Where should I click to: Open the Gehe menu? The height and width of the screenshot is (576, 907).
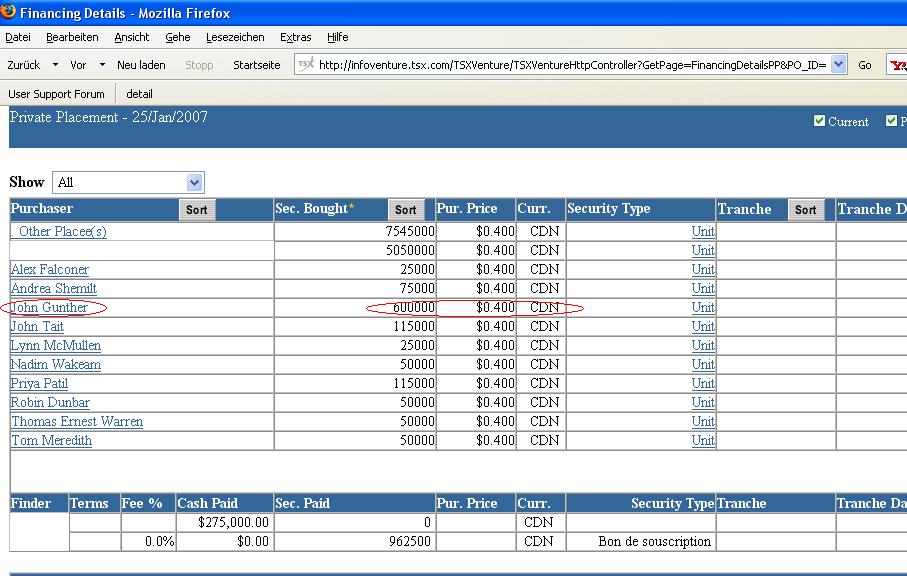(178, 38)
